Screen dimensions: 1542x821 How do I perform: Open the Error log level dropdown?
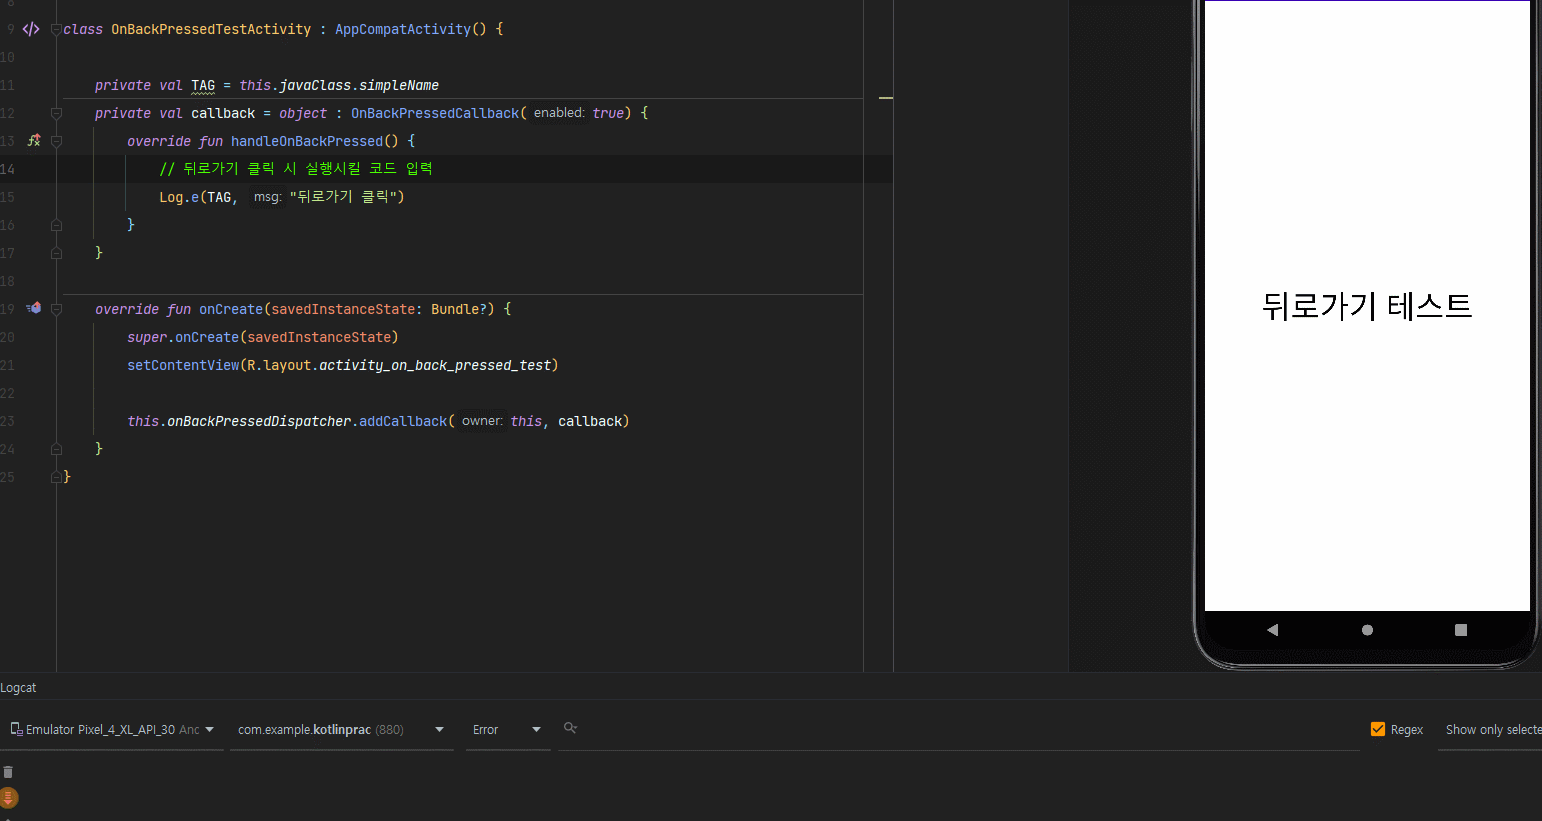pyautogui.click(x=507, y=730)
